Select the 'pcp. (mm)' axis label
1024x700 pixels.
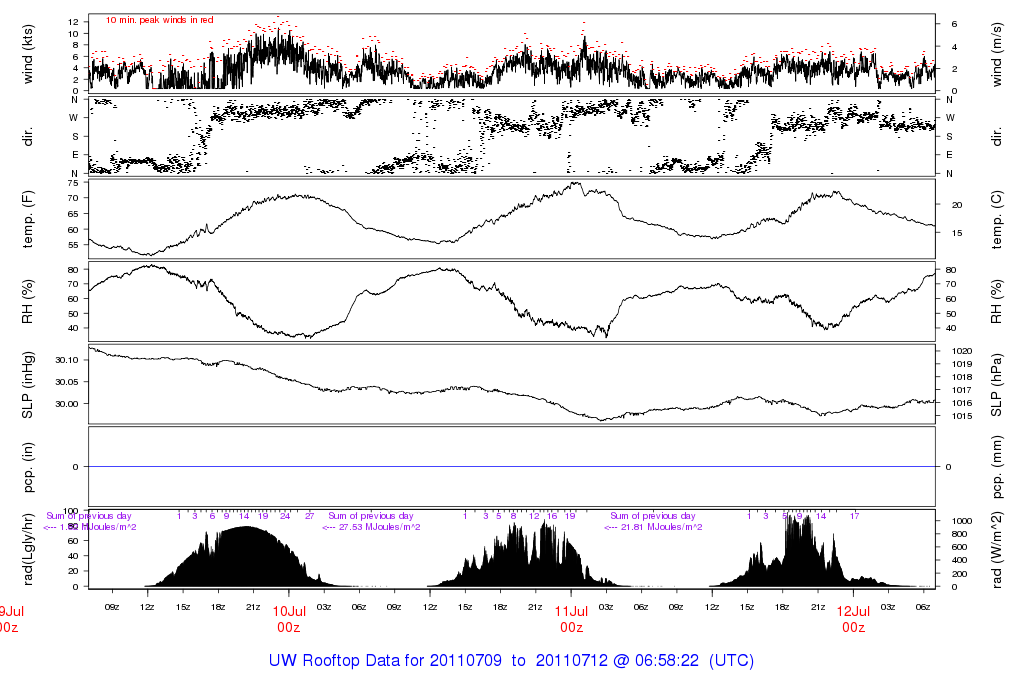pyautogui.click(x=997, y=467)
